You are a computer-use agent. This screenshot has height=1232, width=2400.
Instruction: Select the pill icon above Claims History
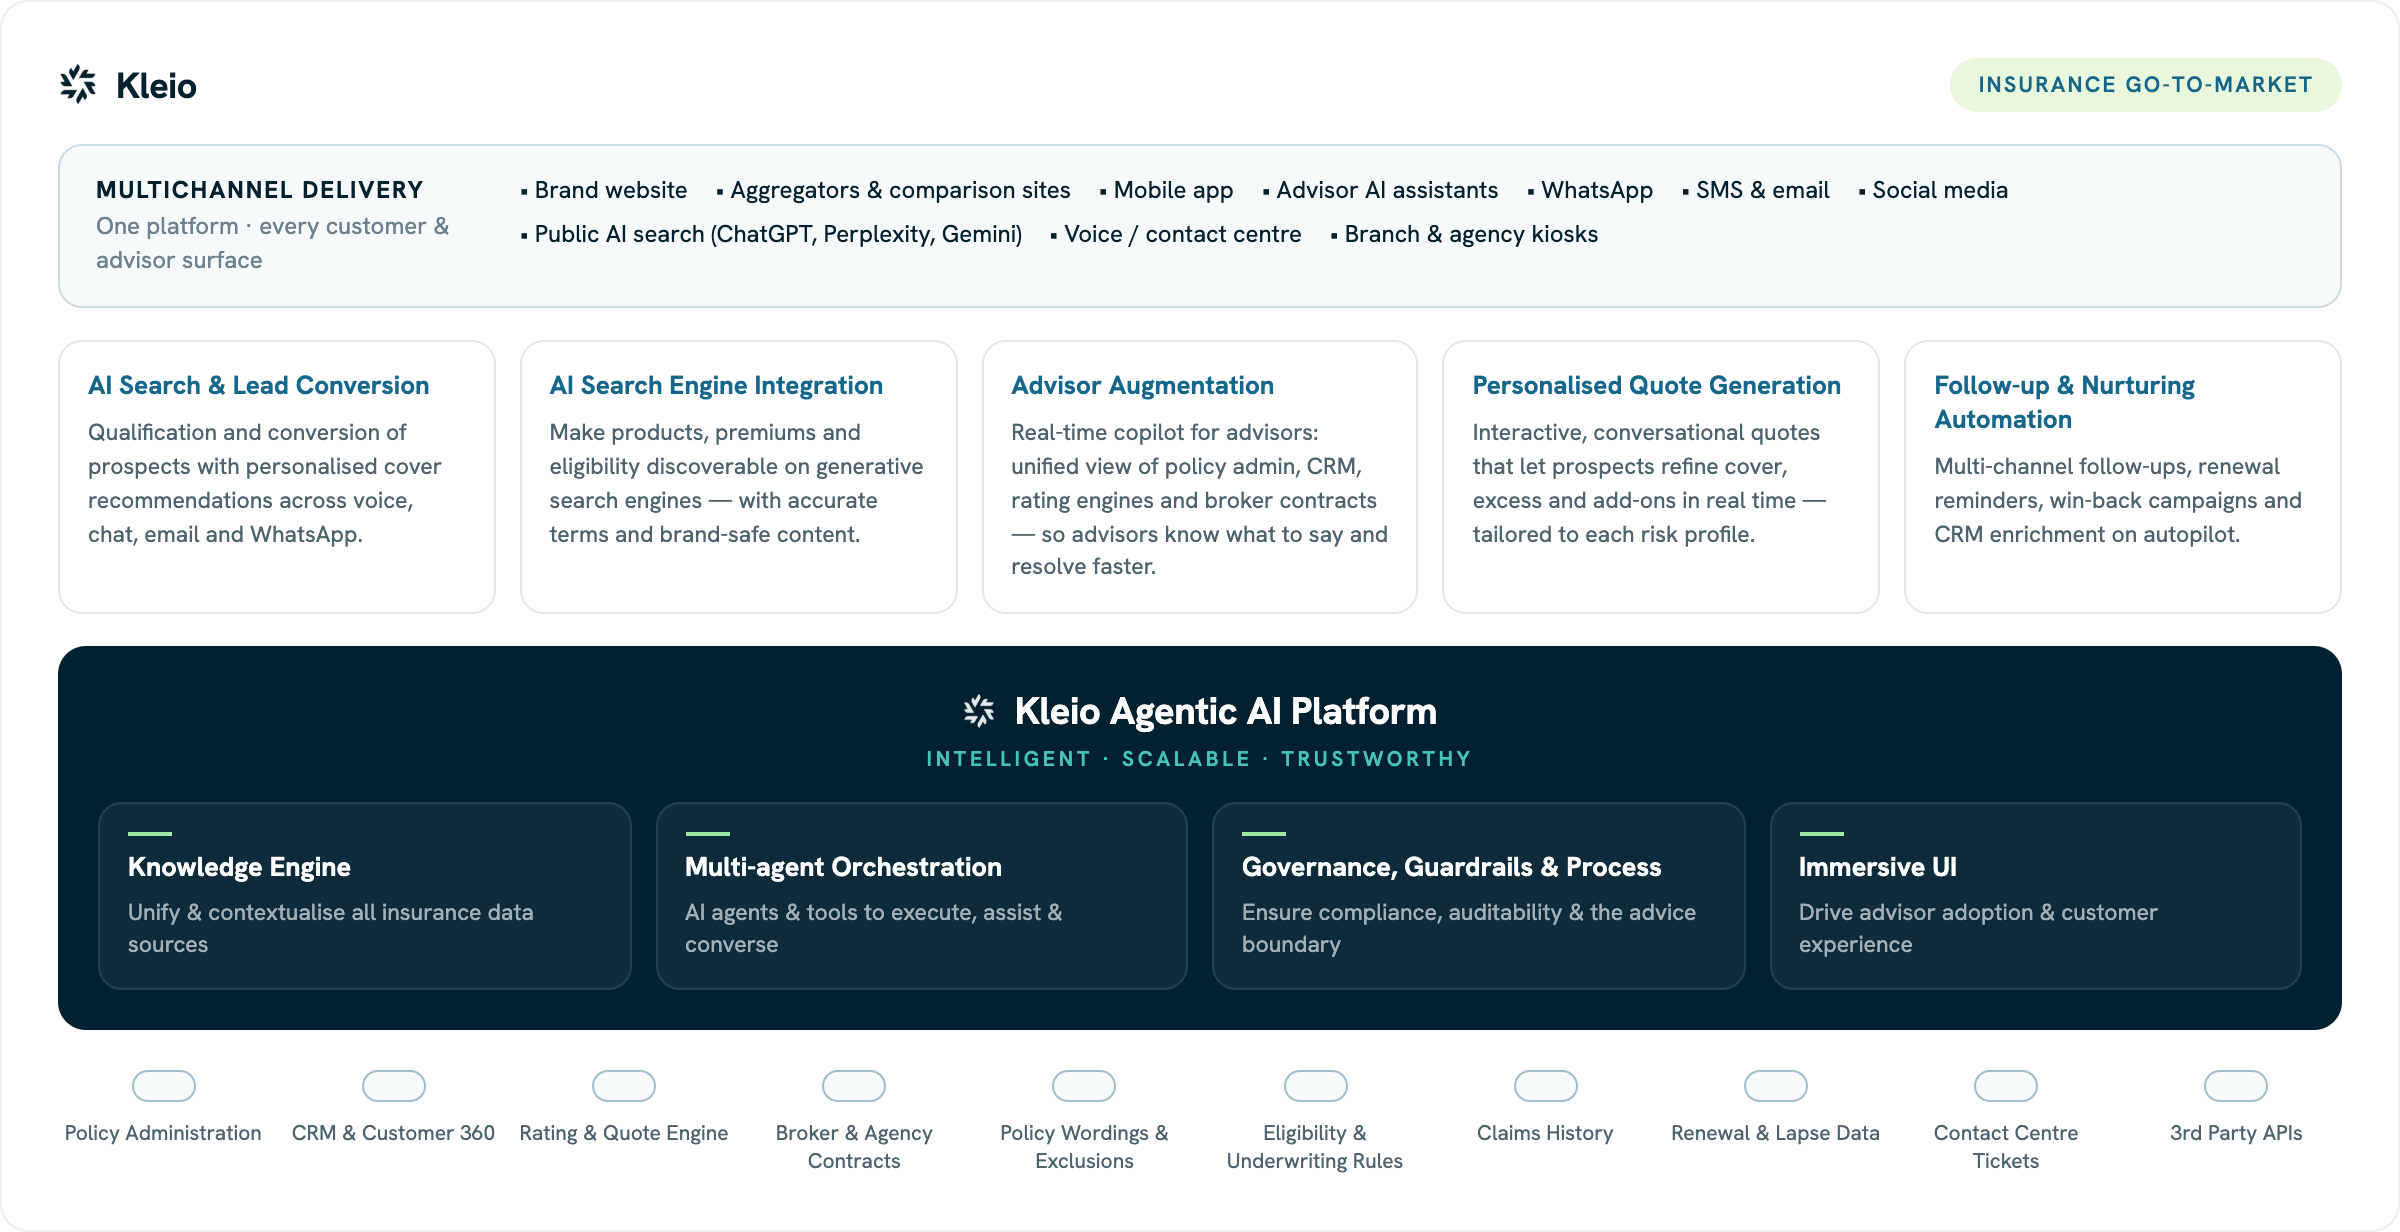(x=1545, y=1086)
